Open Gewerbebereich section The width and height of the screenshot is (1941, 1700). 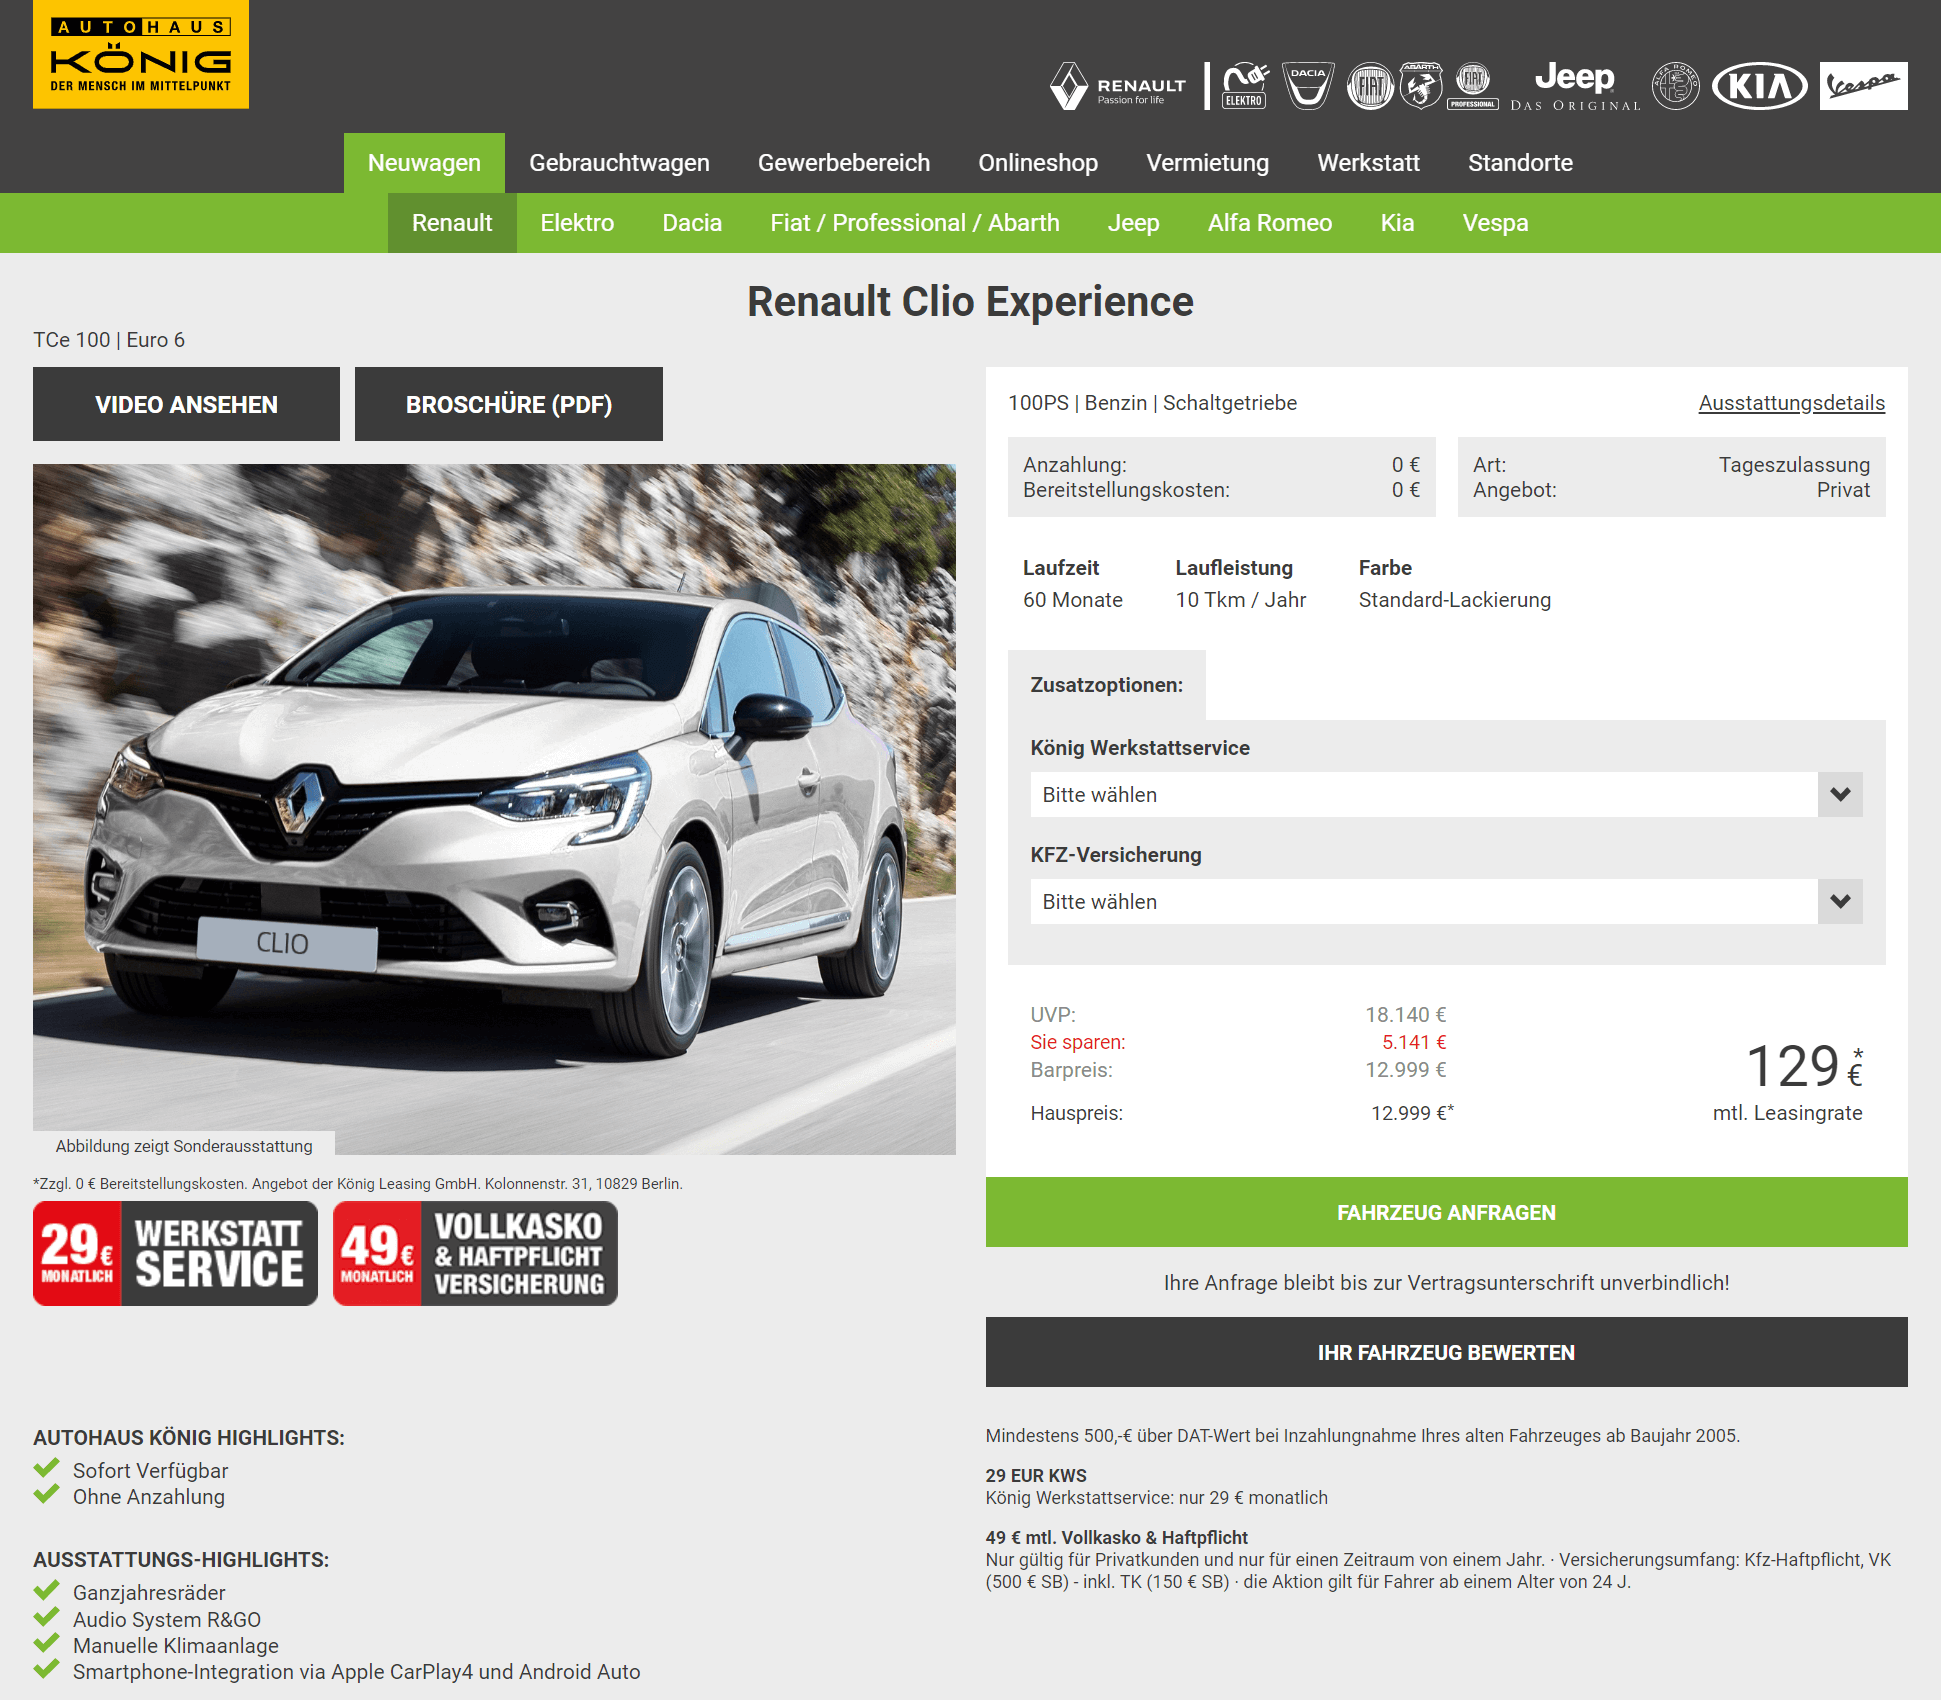click(844, 163)
